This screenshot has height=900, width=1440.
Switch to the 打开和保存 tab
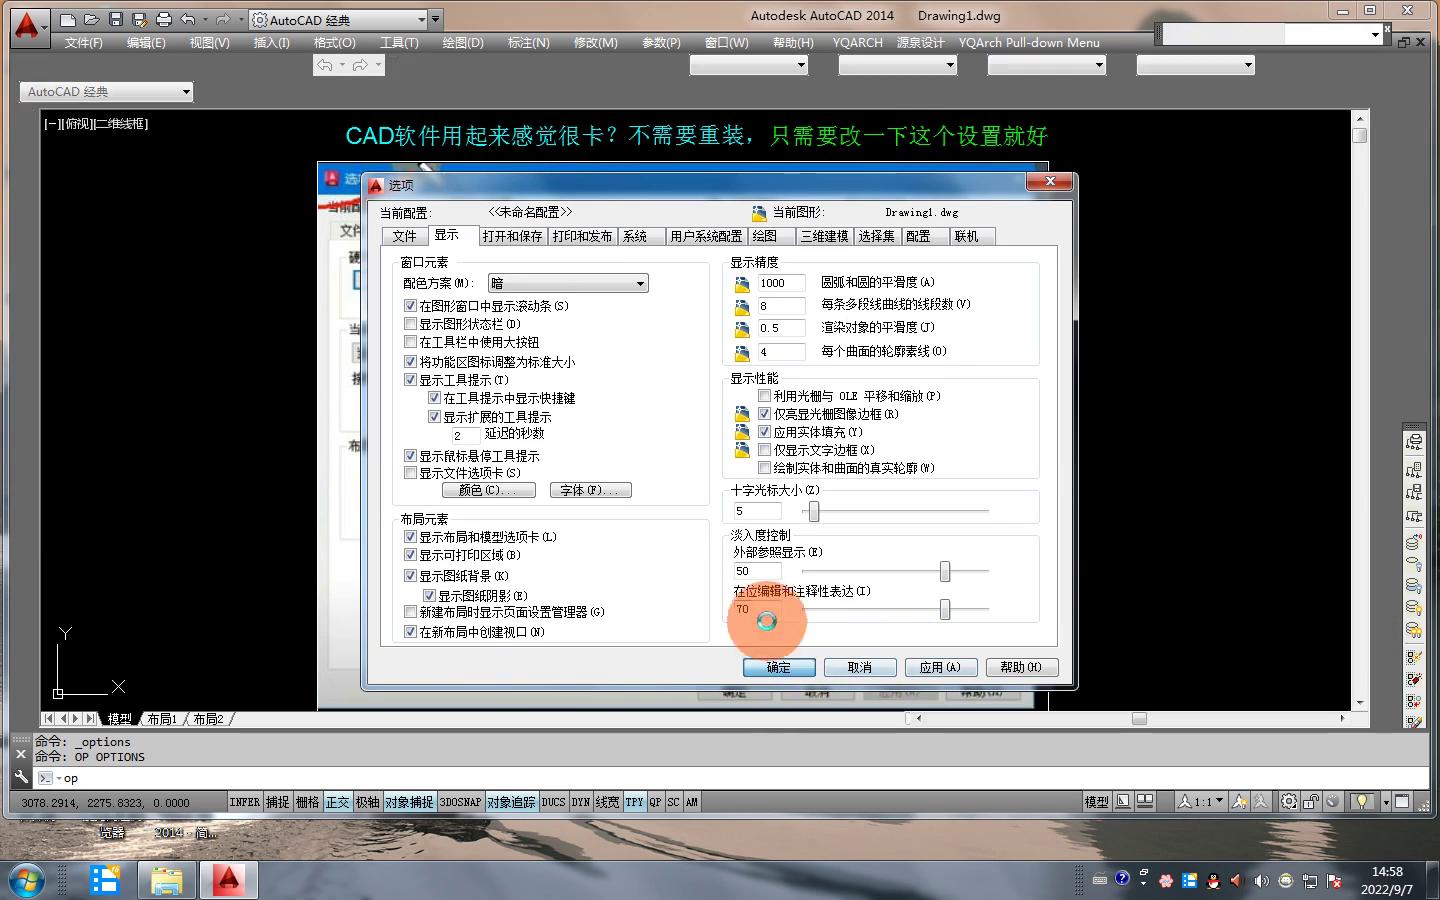512,236
